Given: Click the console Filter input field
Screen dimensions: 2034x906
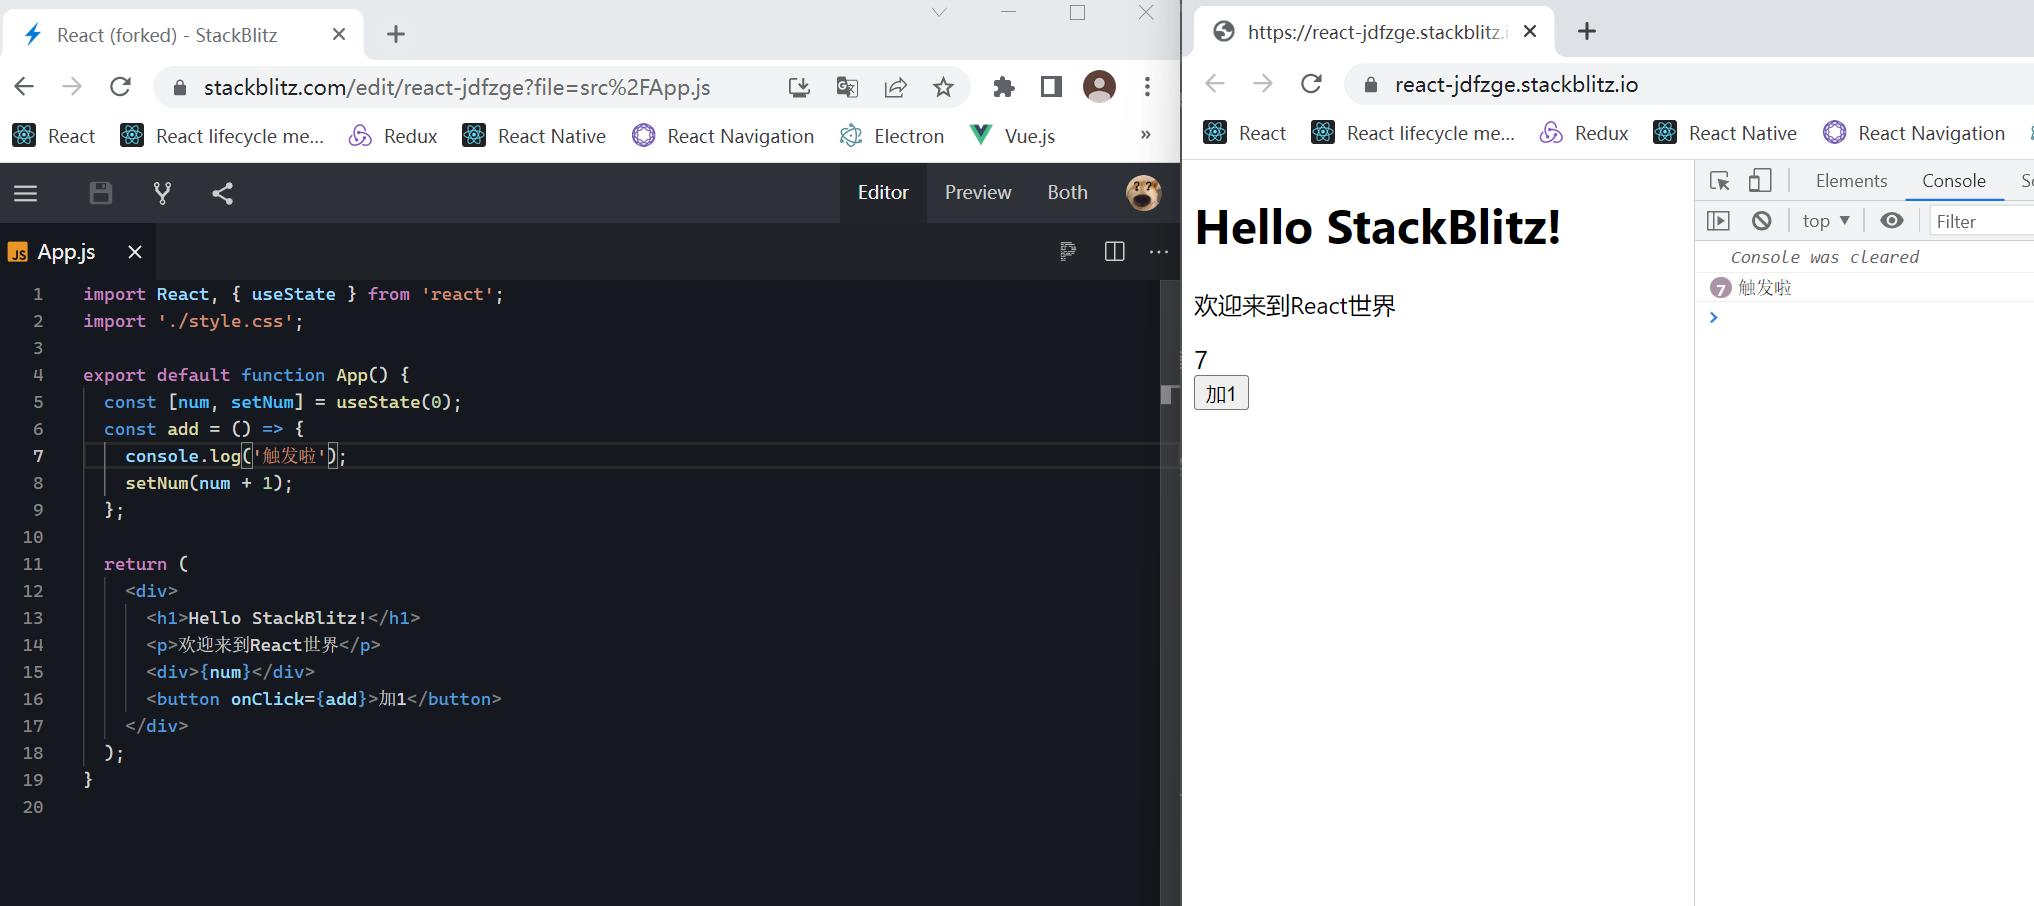Looking at the screenshot, I should 1980,221.
